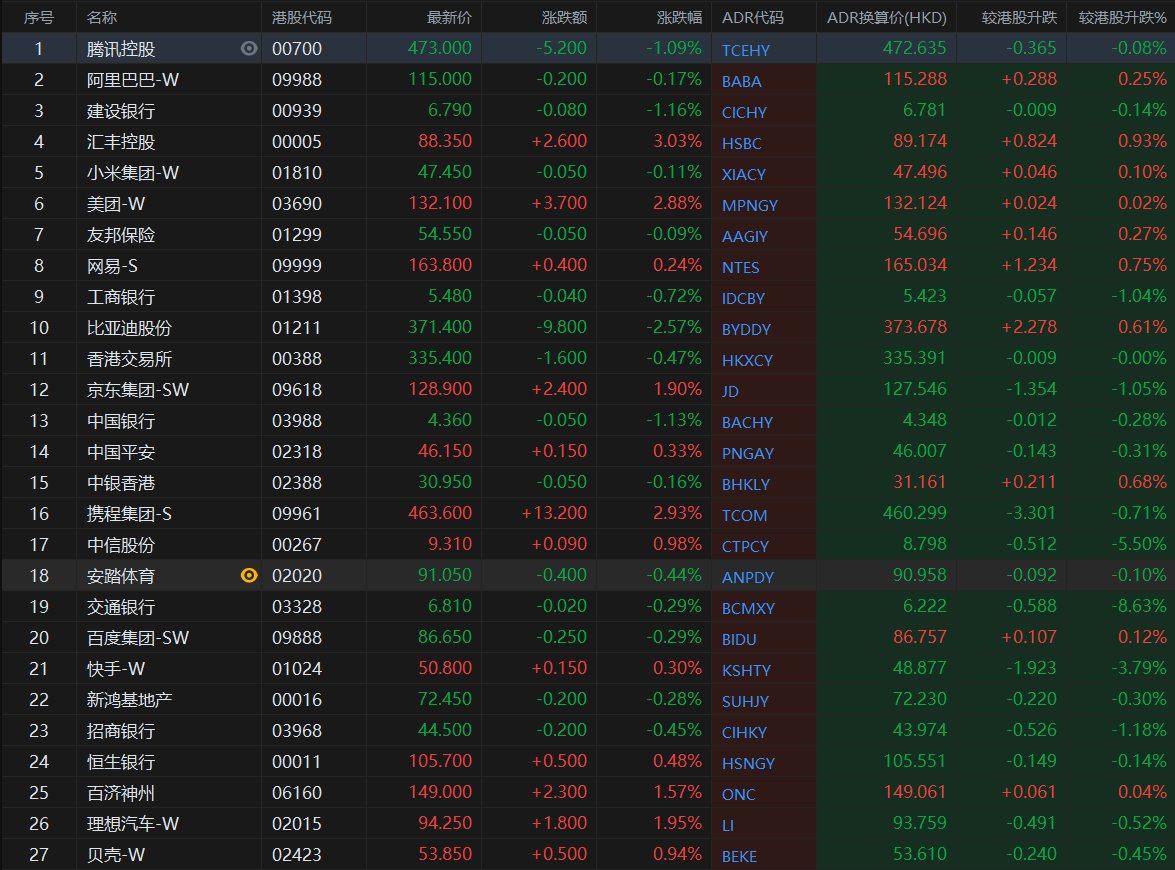This screenshot has width=1175, height=870.
Task: Open XIACY ADR code link
Action: coord(743,174)
